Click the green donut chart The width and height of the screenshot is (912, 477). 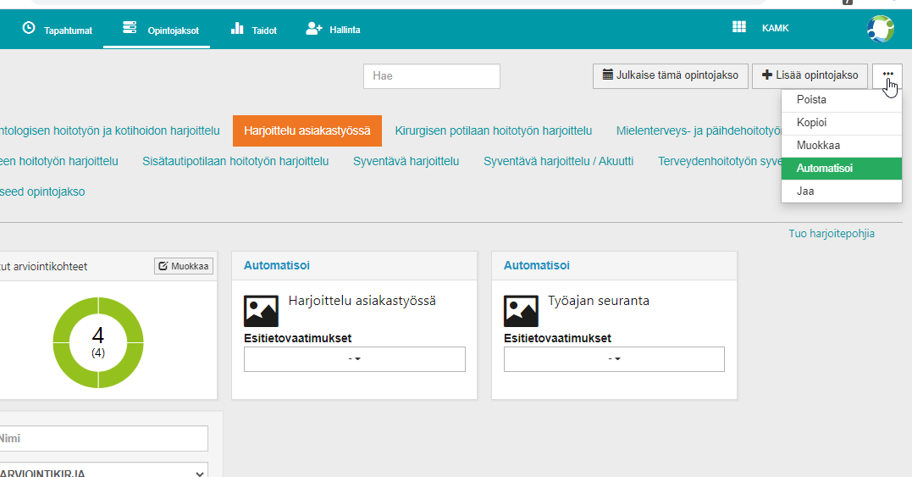pos(98,341)
